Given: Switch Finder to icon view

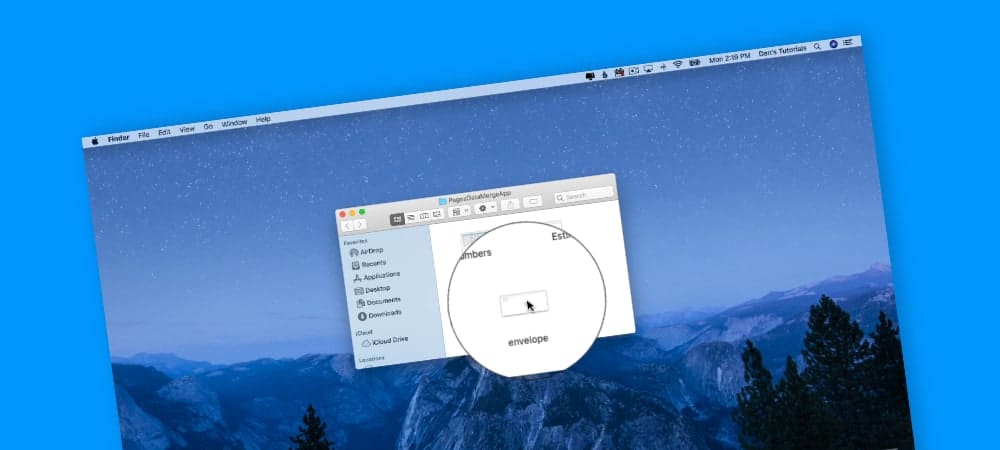Looking at the screenshot, I should pos(397,218).
